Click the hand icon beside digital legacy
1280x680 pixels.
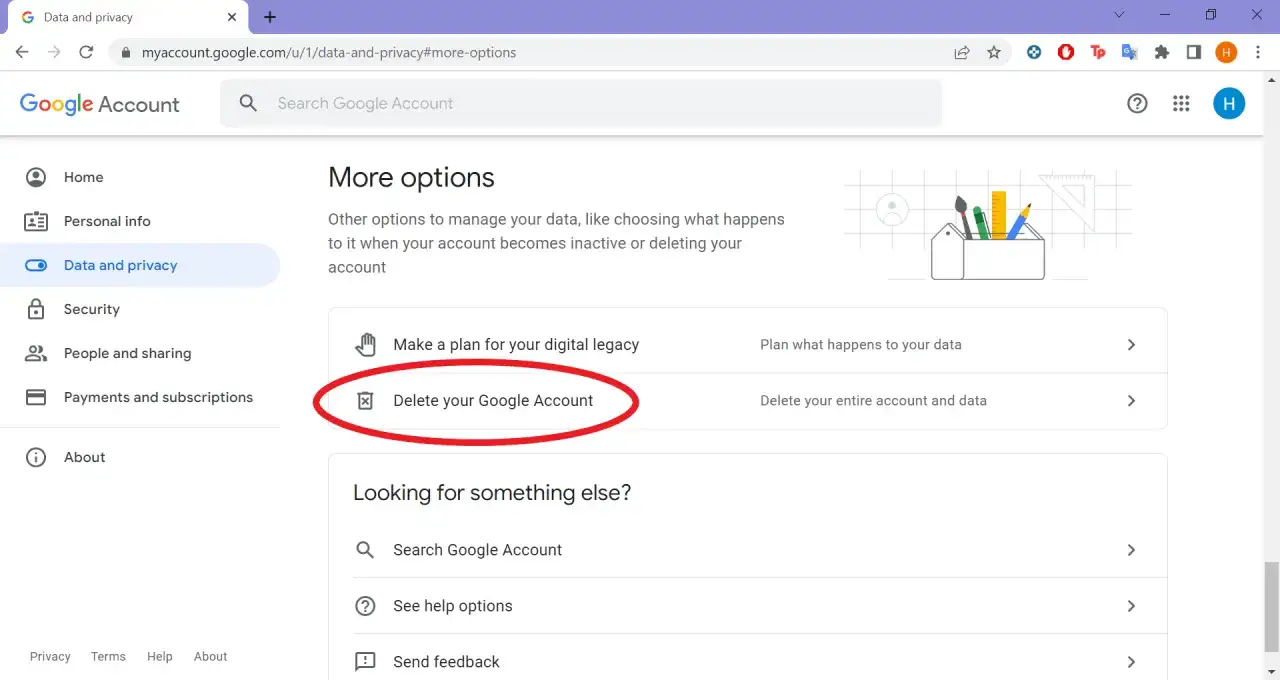(x=366, y=344)
